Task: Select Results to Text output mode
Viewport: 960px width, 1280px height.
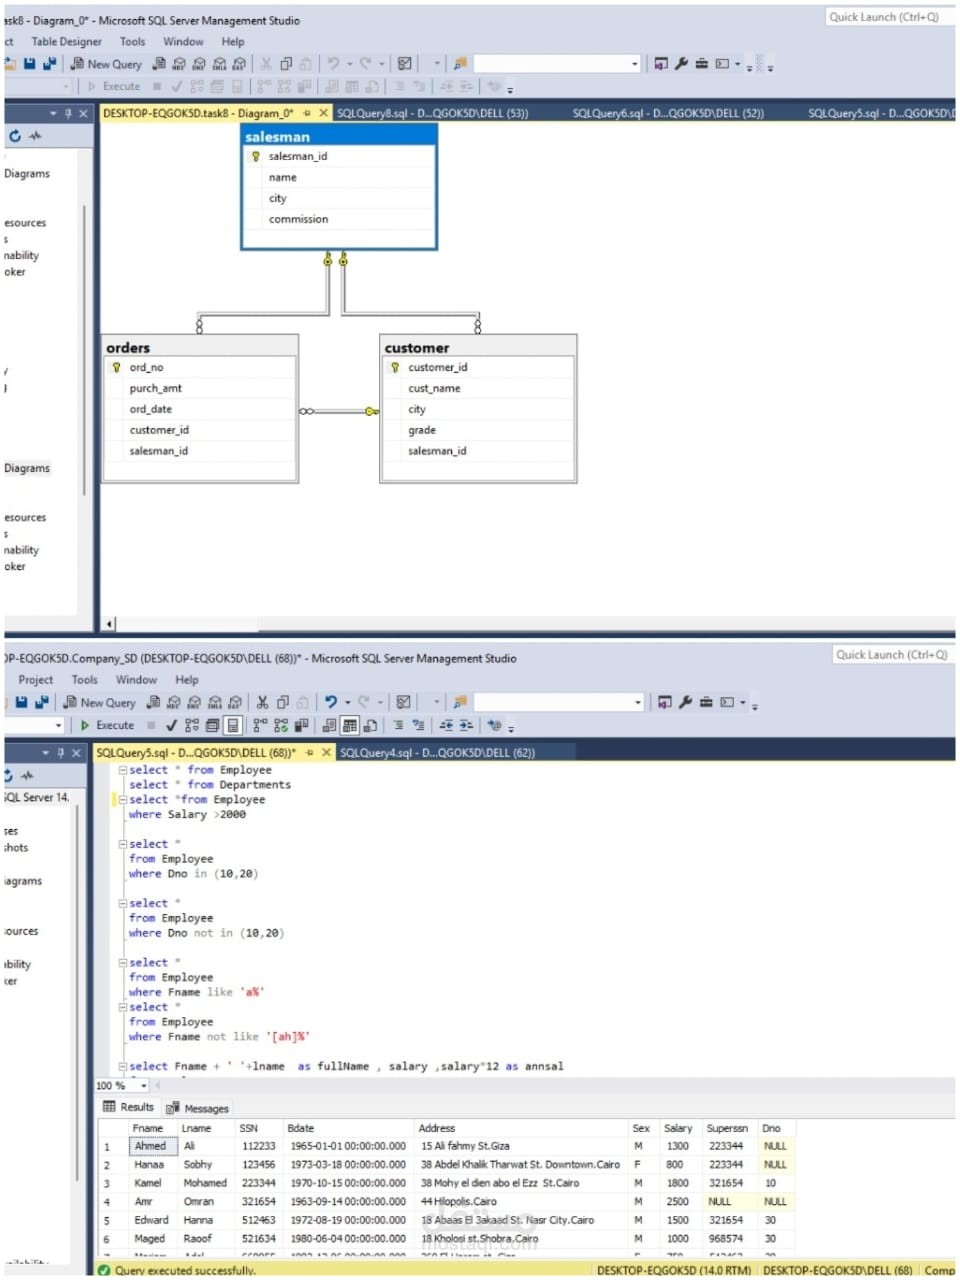Action: coord(330,725)
